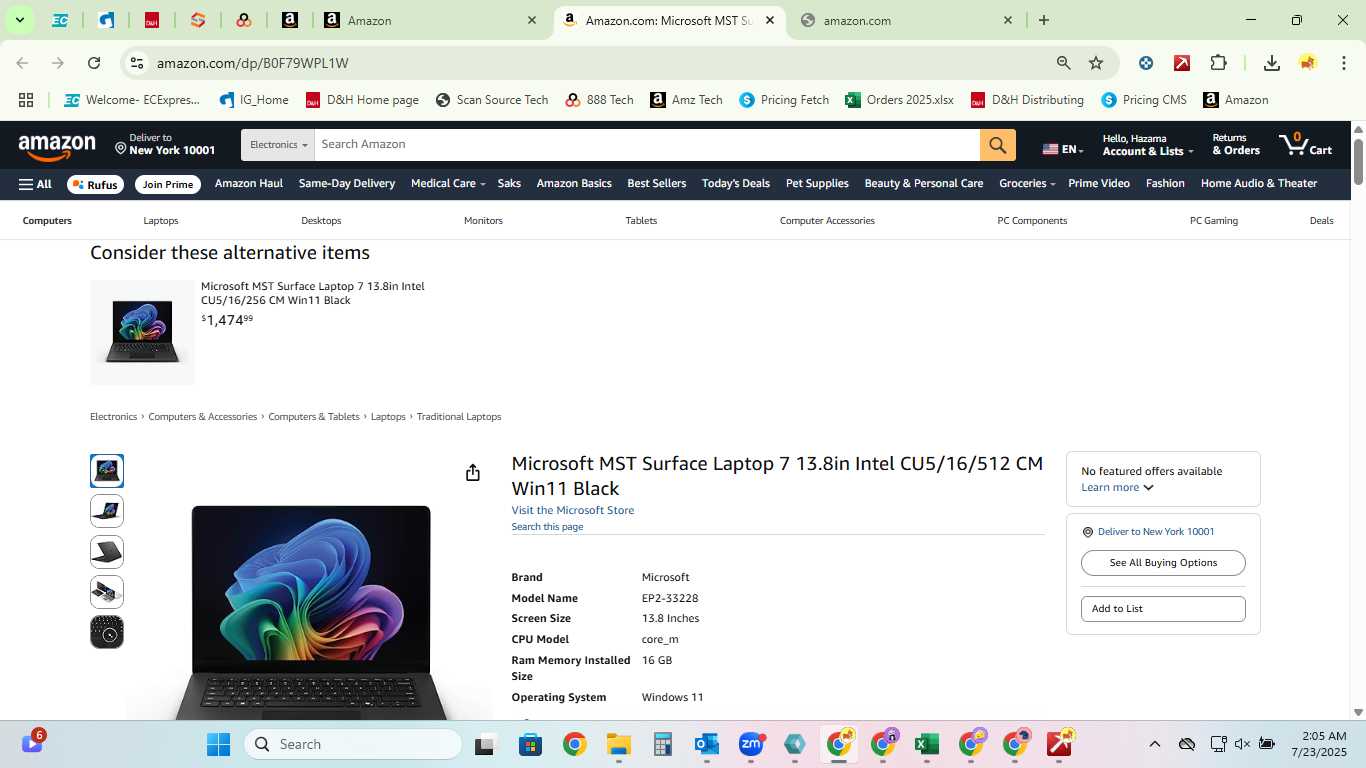Visit the Microsoft Store link
Image resolution: width=1366 pixels, height=768 pixels.
(573, 510)
